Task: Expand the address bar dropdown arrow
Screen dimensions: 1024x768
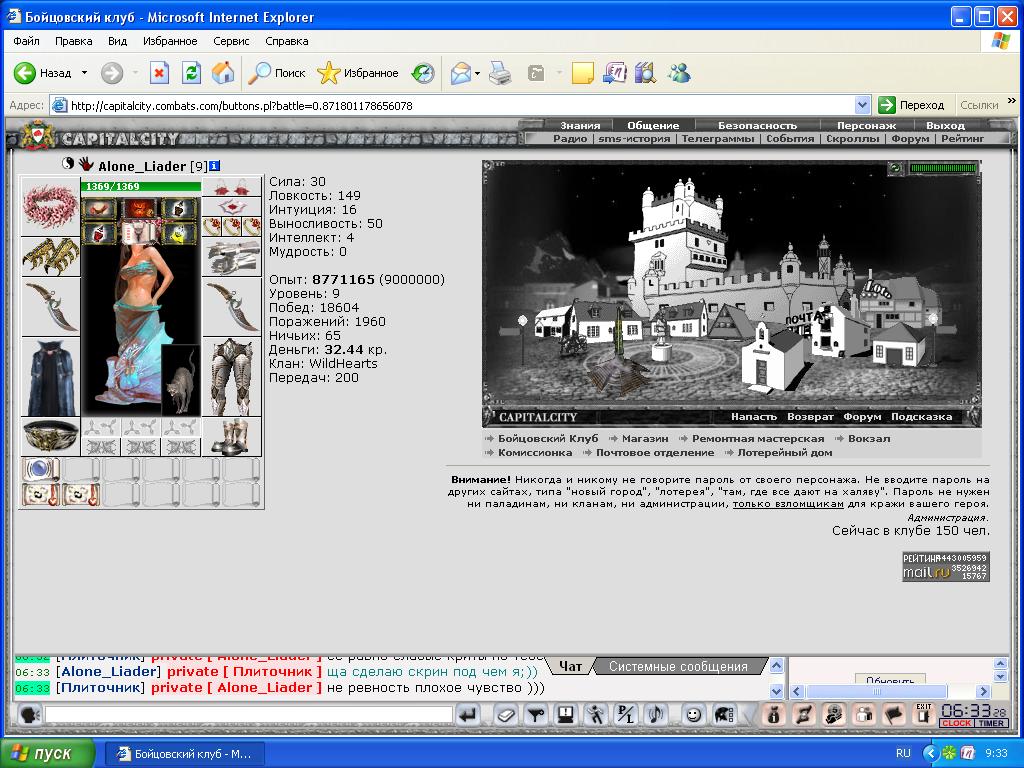Action: coord(862,105)
